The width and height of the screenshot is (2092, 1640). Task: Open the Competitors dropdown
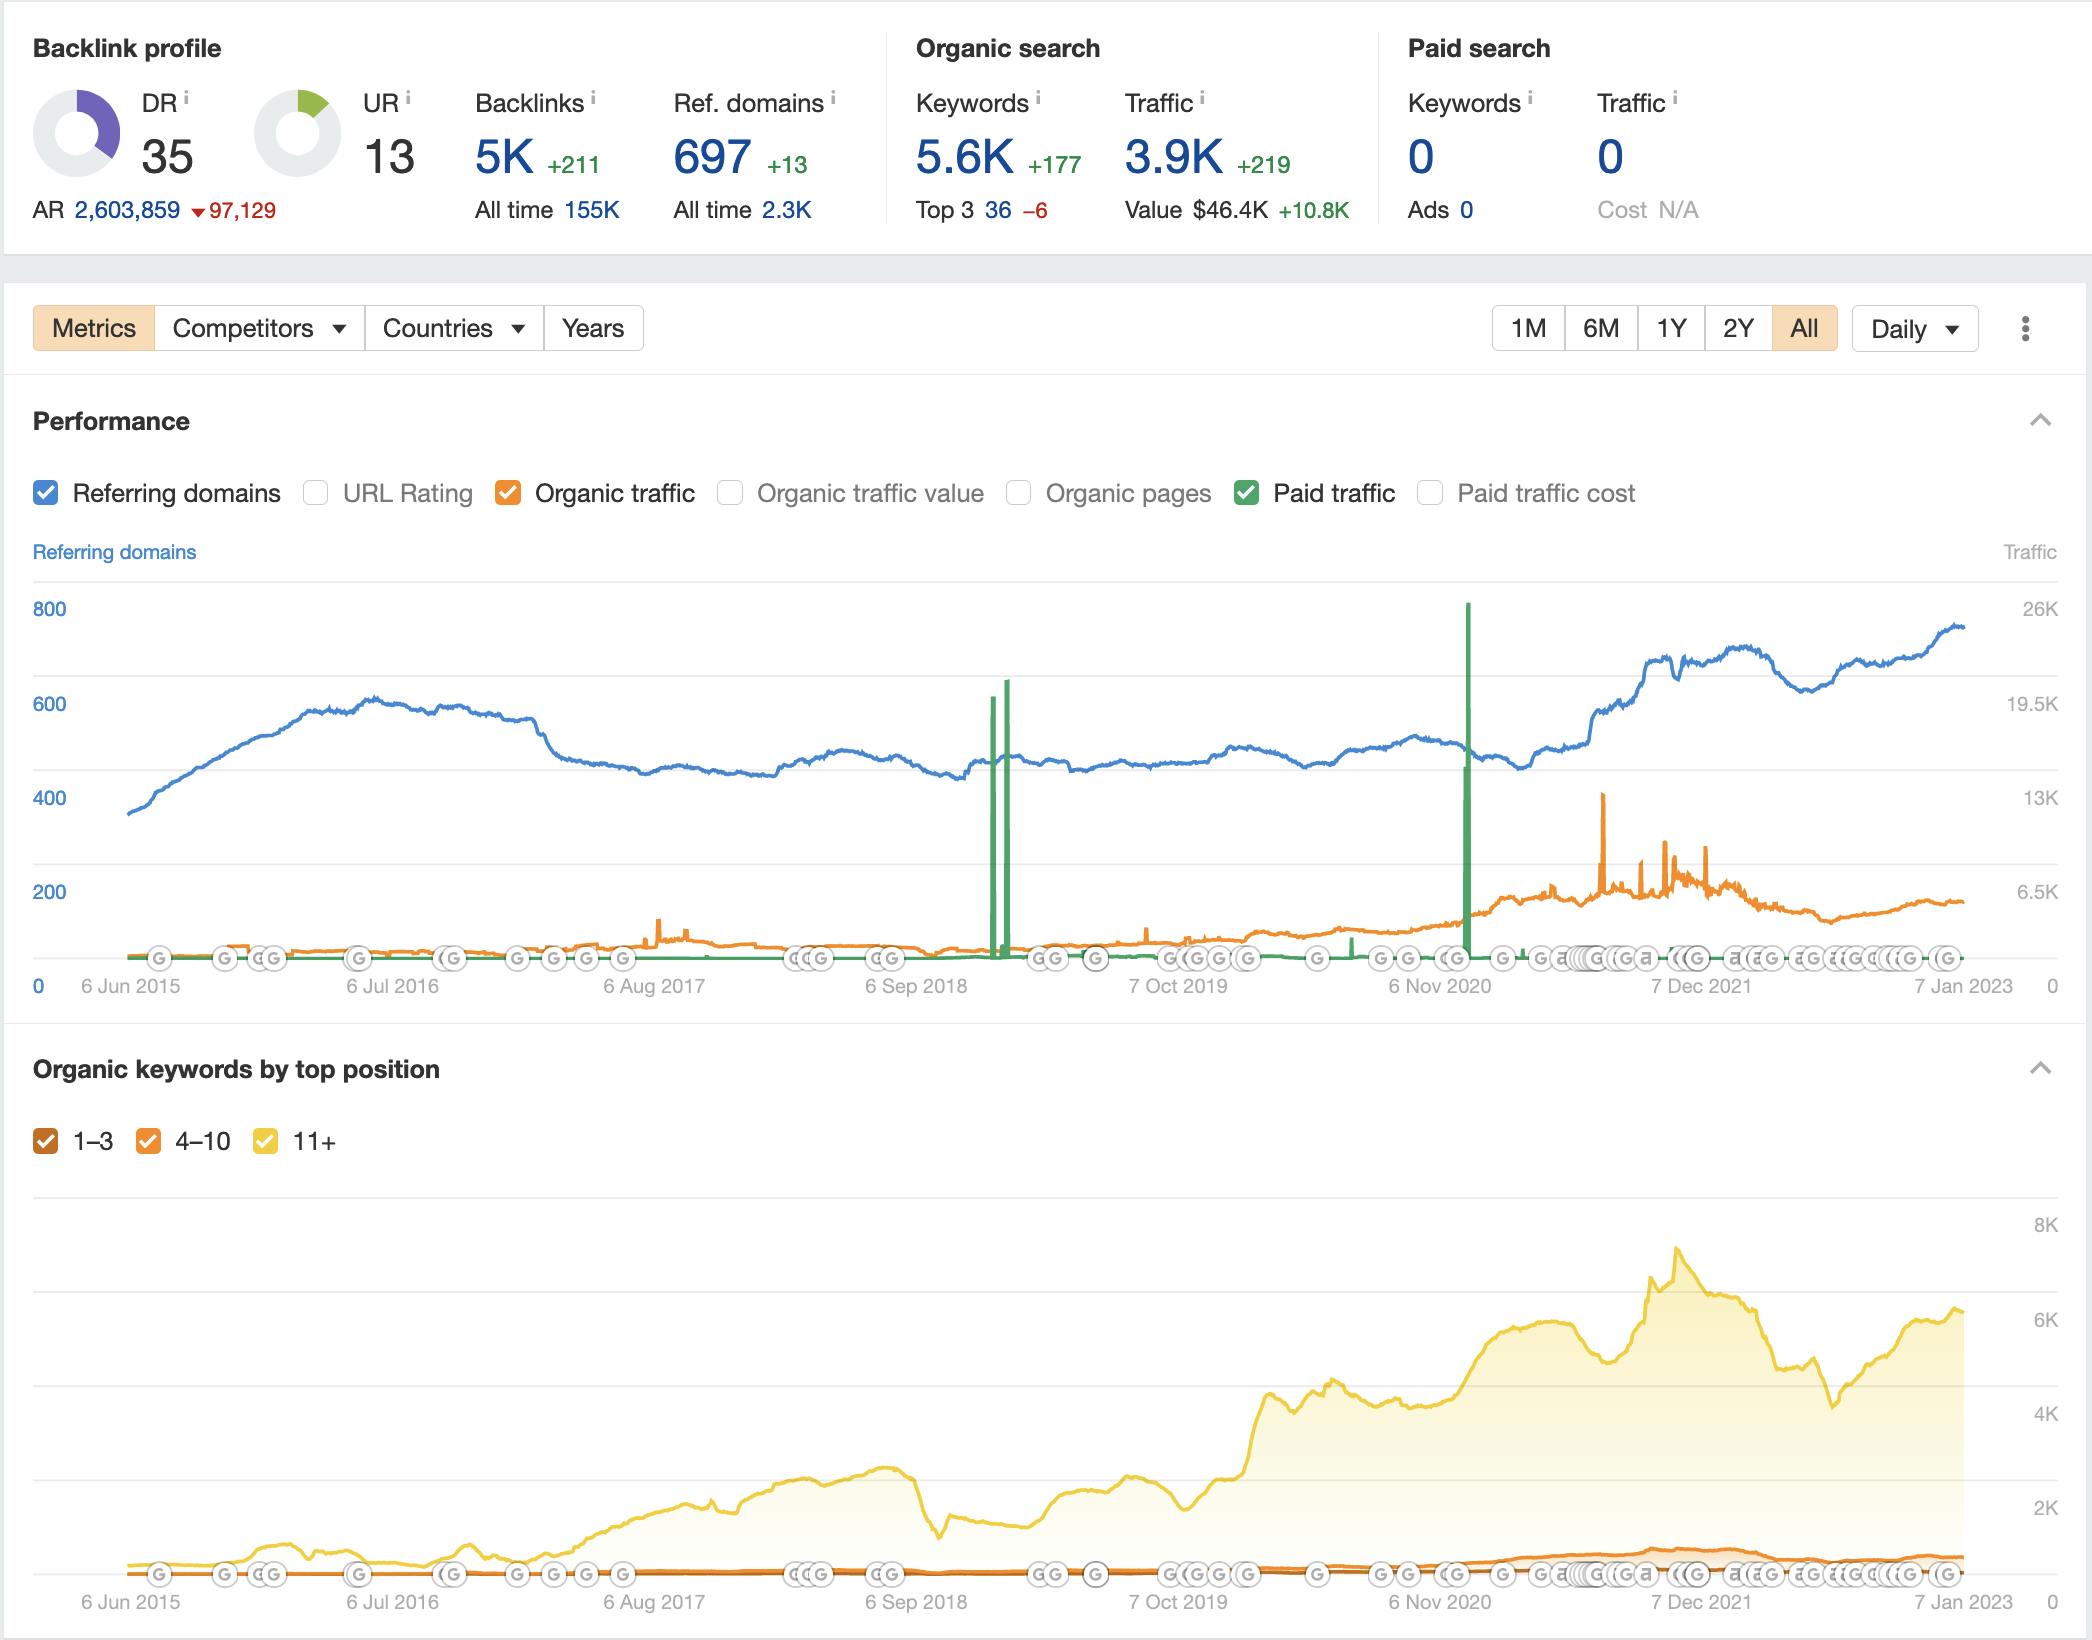point(259,328)
